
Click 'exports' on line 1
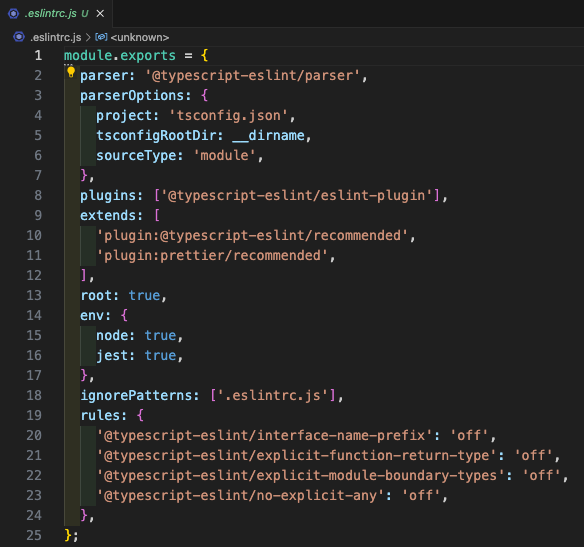click(x=148, y=55)
